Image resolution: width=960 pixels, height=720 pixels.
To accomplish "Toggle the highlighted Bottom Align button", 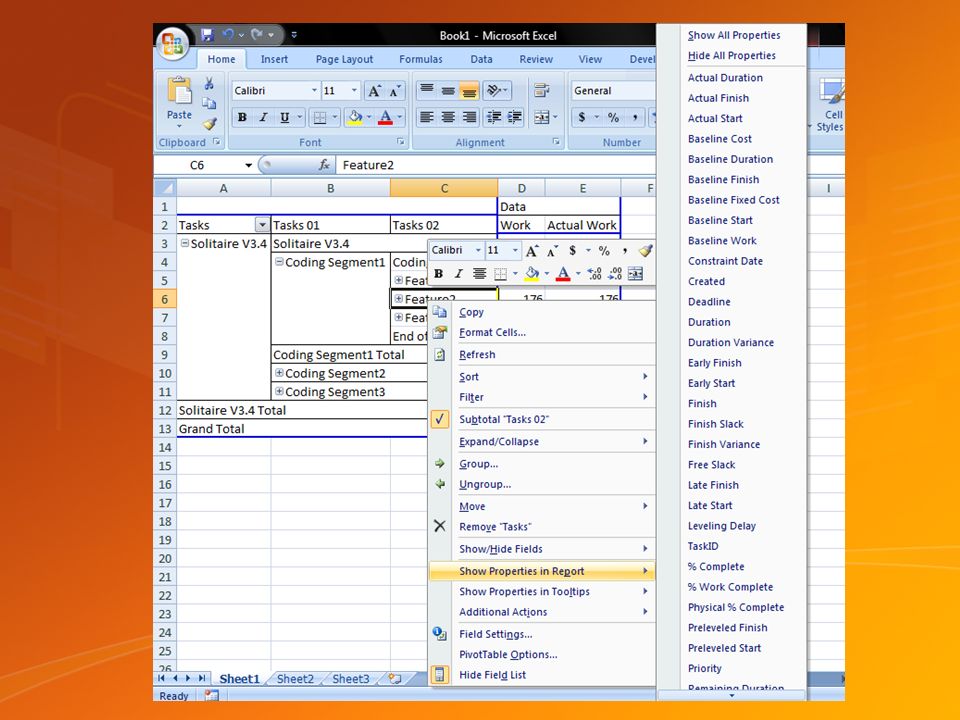I will (470, 91).
